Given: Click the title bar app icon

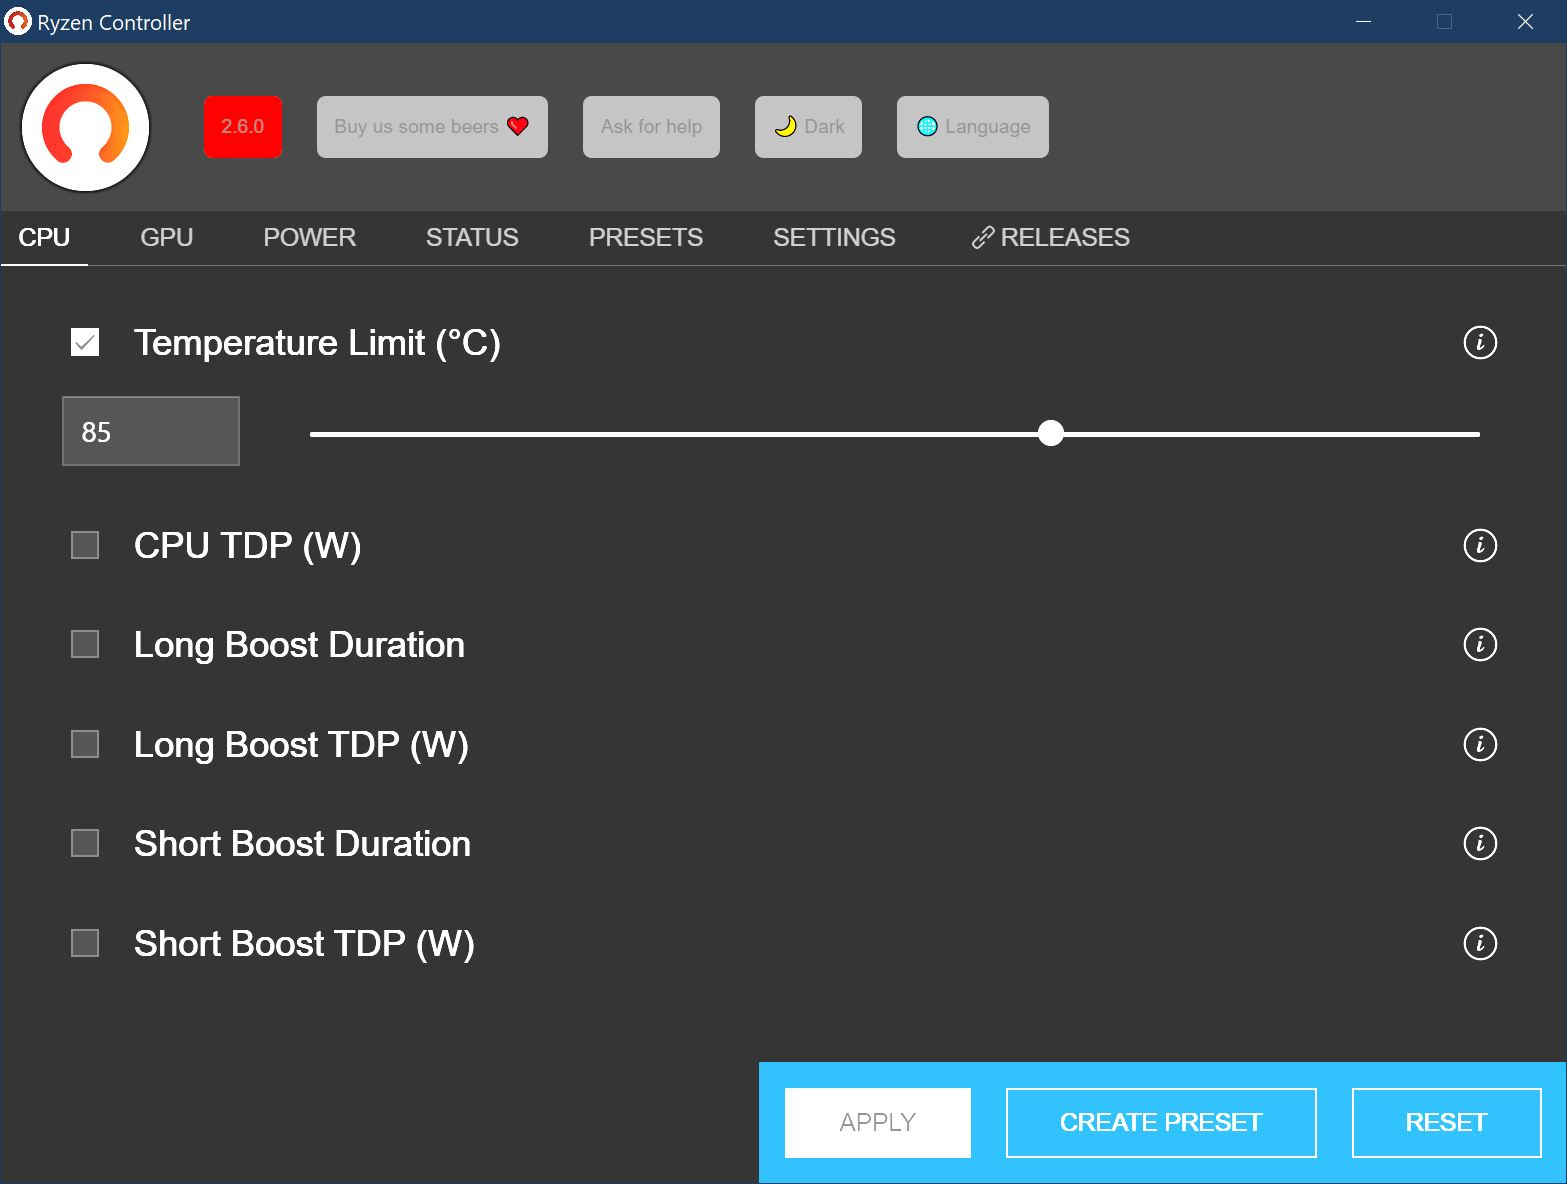Looking at the screenshot, I should pyautogui.click(x=18, y=21).
